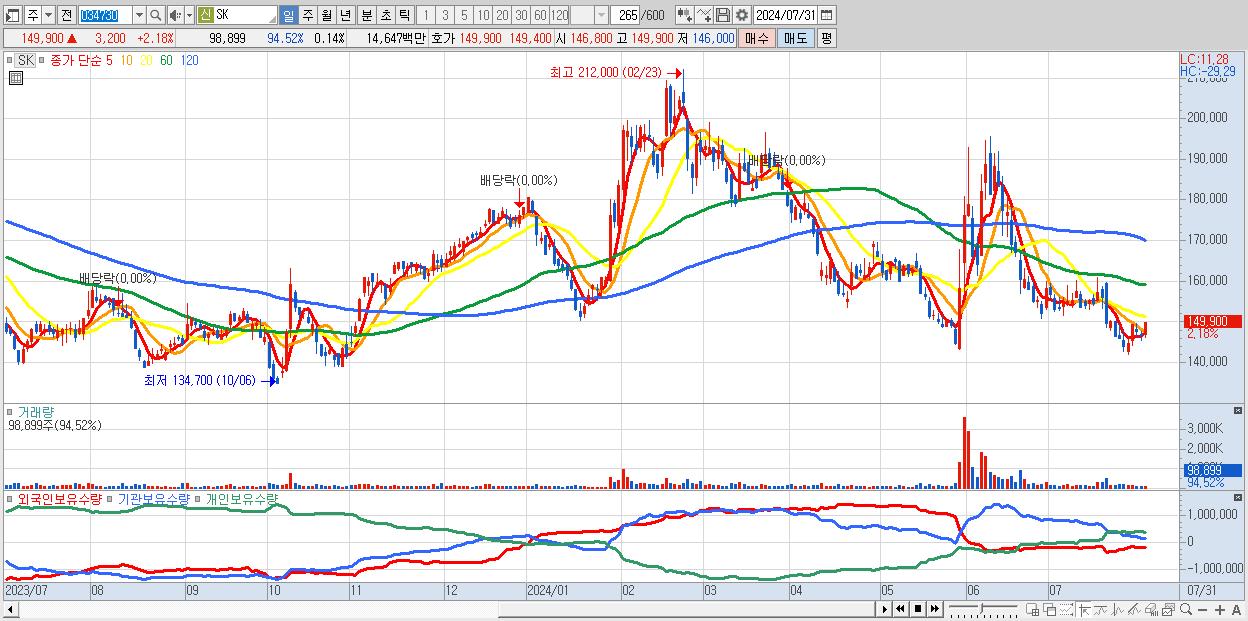
Task: Click the indicator add icon
Action: 685,15
